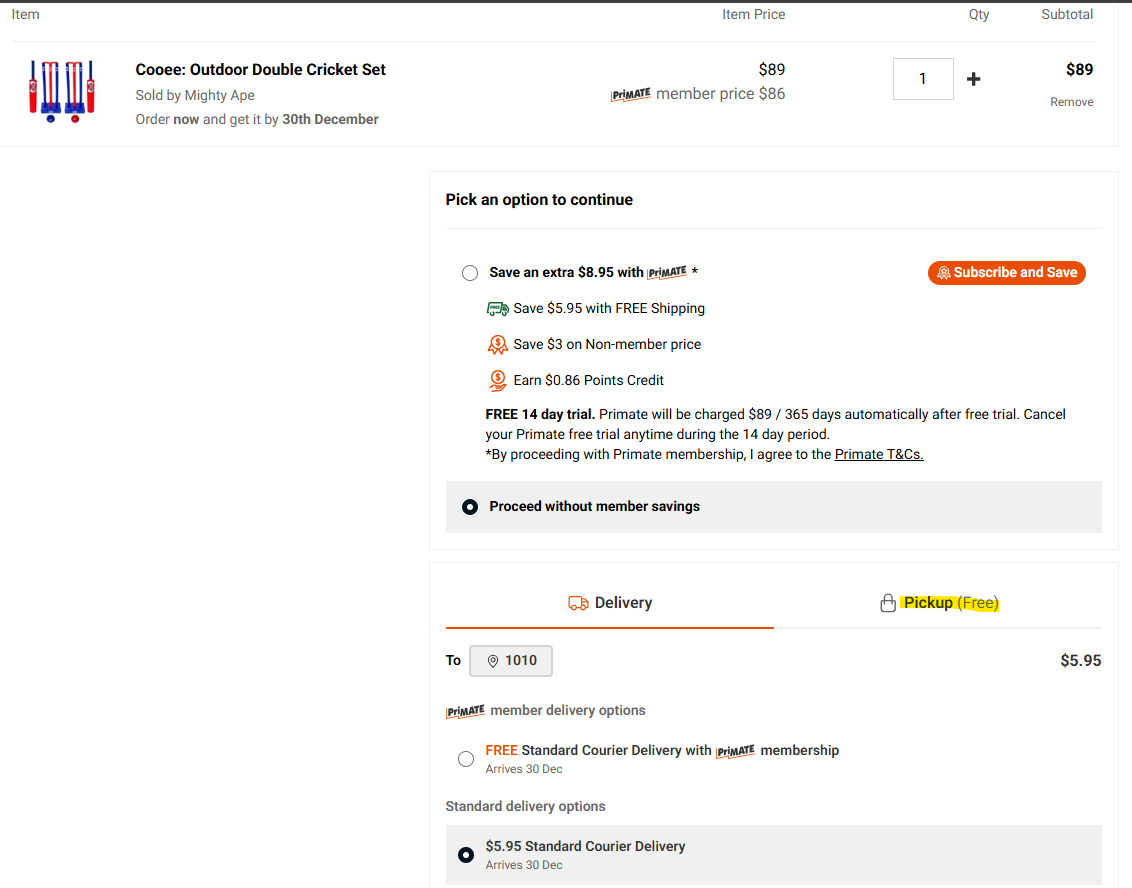Click the Points Credit coin icon
This screenshot has width=1132, height=888.
click(x=497, y=380)
